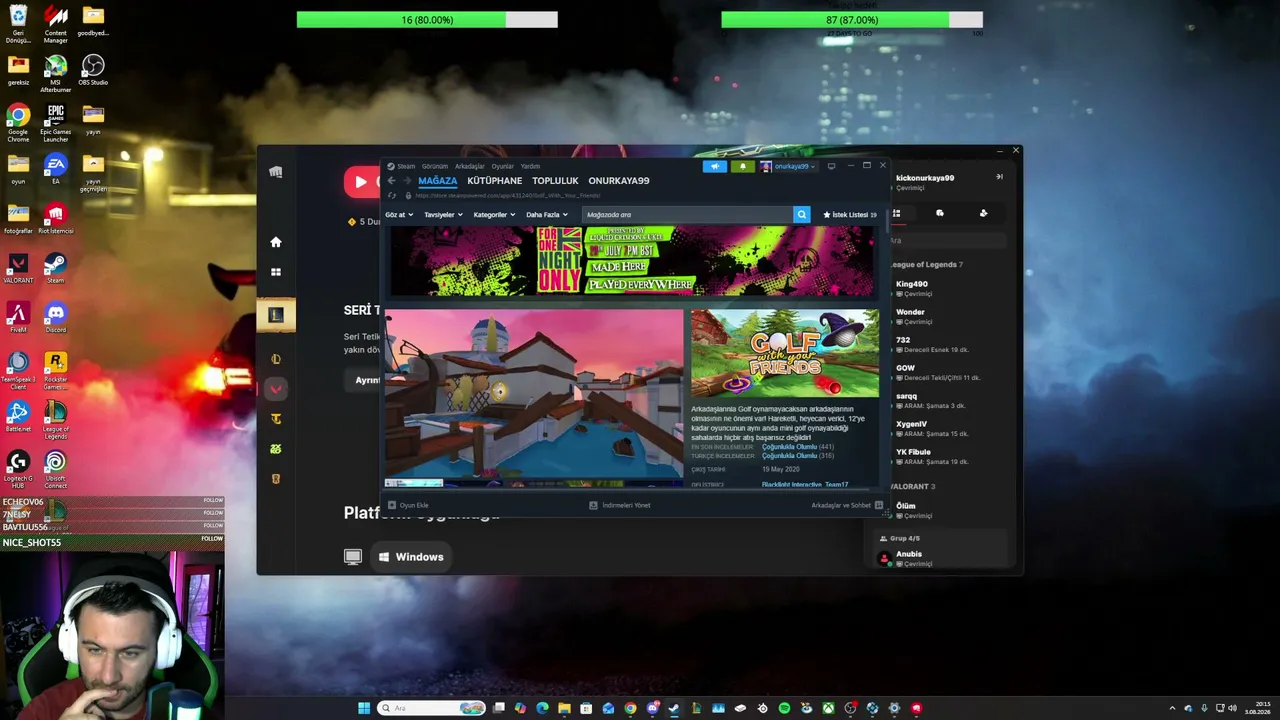Switch Steam to Big Picture mode
This screenshot has height=720, width=1280.
click(x=831, y=166)
